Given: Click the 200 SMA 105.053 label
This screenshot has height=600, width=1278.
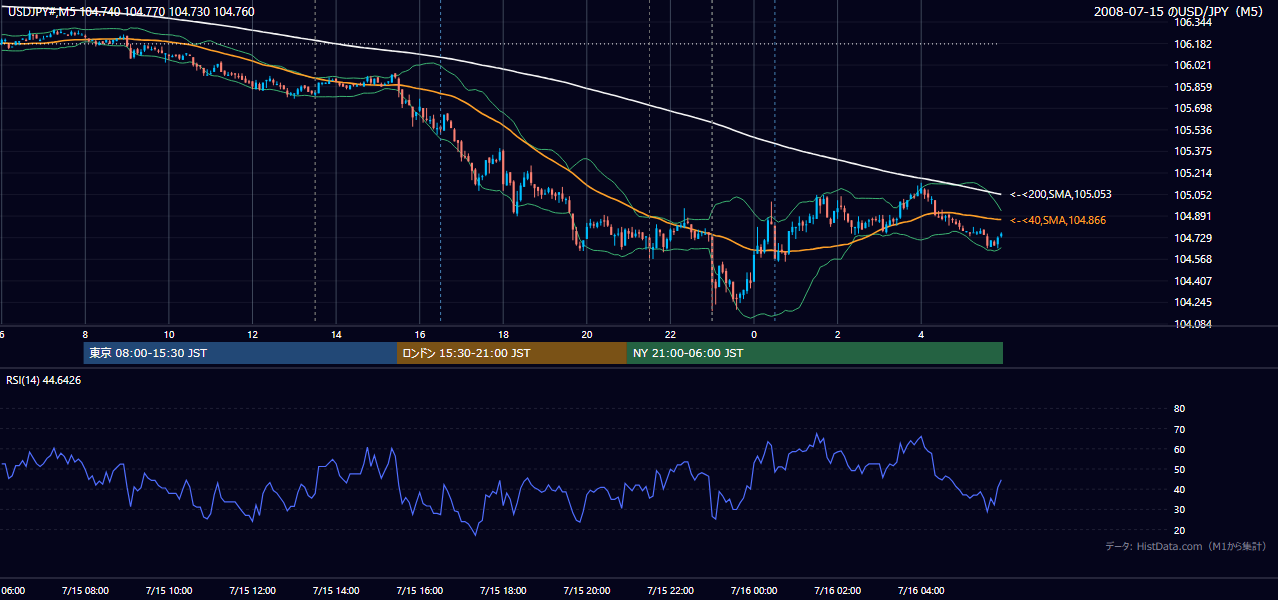Looking at the screenshot, I should pos(1061,195).
